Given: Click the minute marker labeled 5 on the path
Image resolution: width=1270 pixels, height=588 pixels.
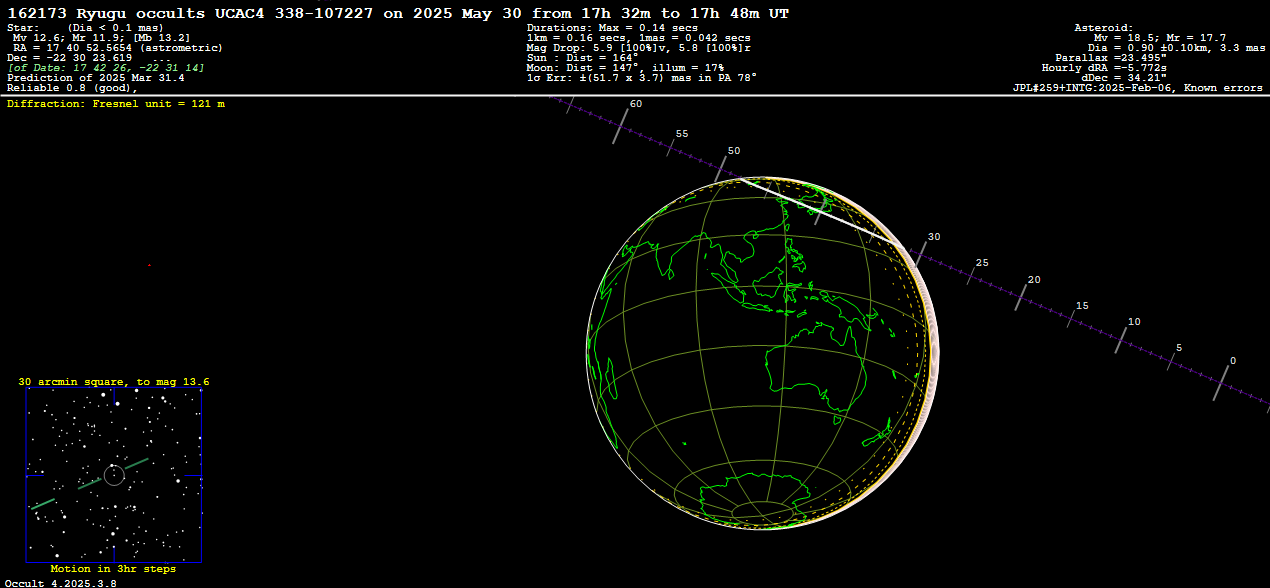Looking at the screenshot, I should 1170,361.
